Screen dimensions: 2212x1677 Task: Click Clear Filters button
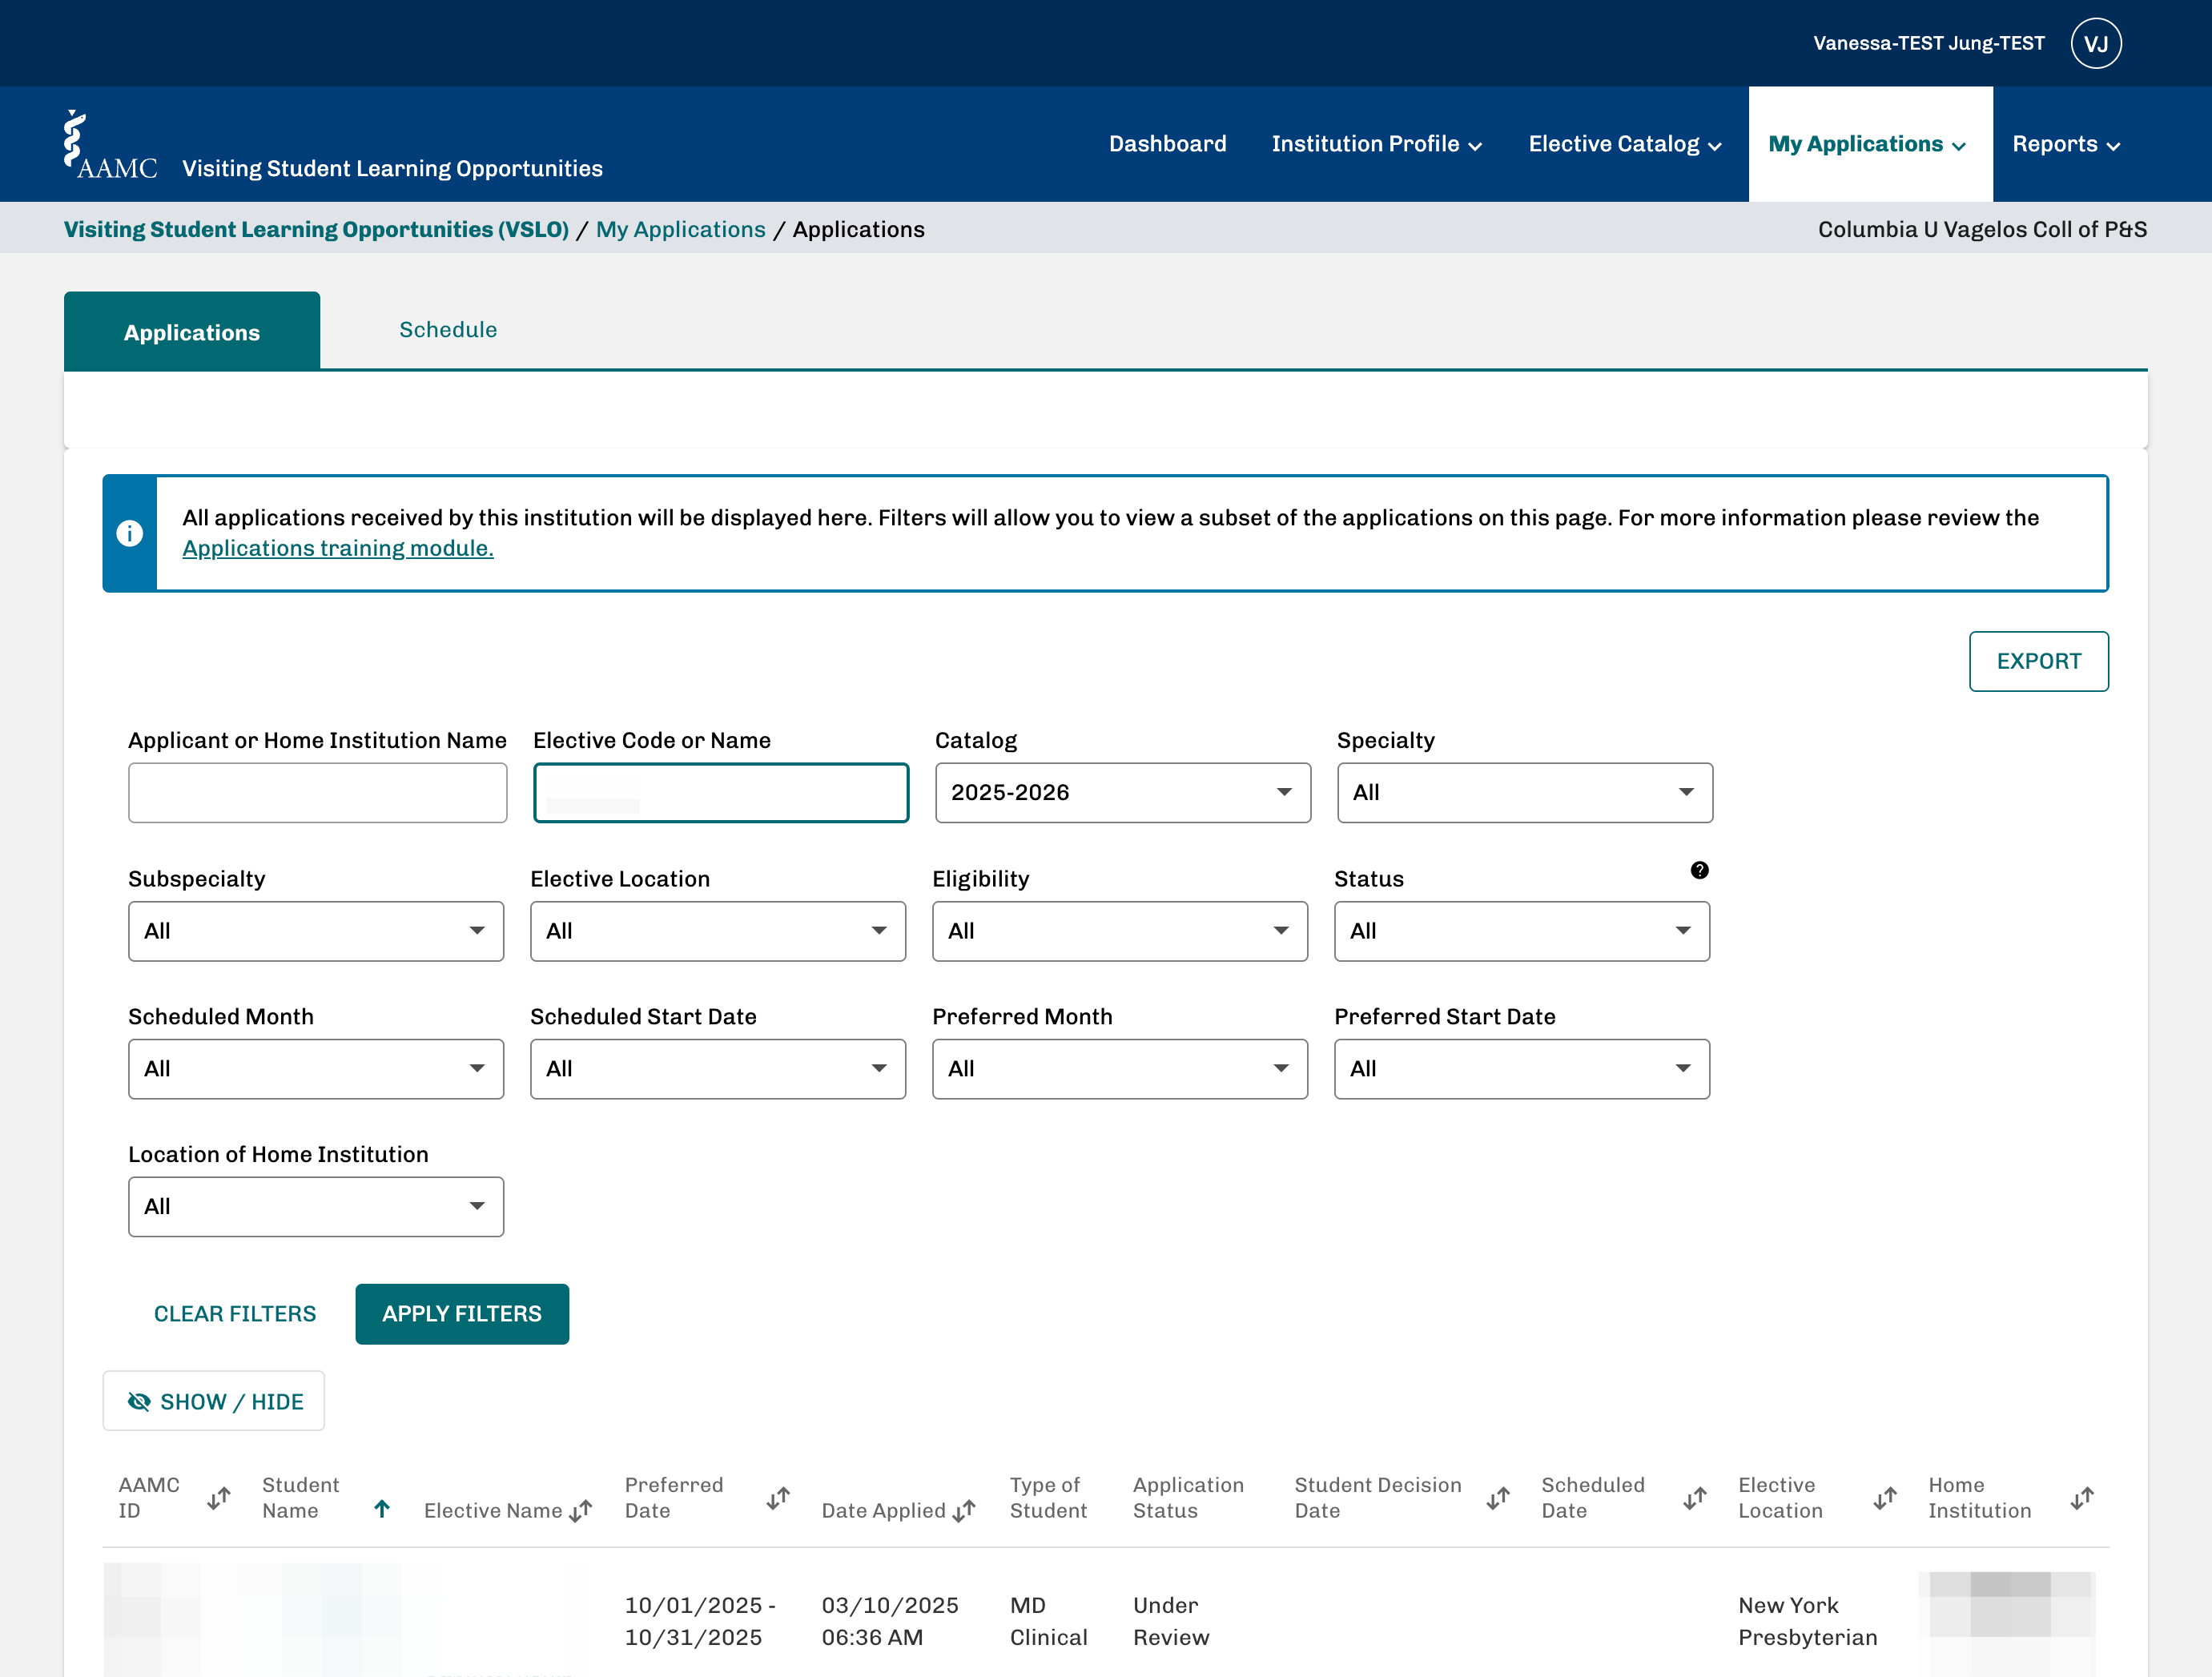pos(235,1314)
